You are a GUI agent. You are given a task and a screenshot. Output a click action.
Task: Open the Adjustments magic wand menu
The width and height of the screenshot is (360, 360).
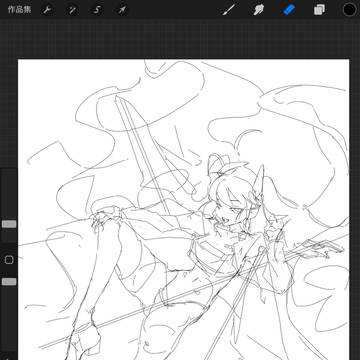tap(72, 10)
